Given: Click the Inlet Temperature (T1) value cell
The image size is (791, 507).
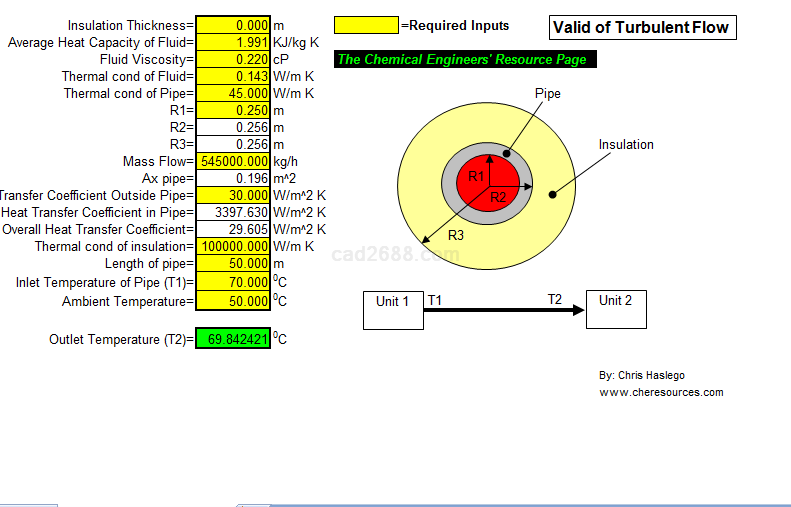Looking at the screenshot, I should pyautogui.click(x=233, y=282).
